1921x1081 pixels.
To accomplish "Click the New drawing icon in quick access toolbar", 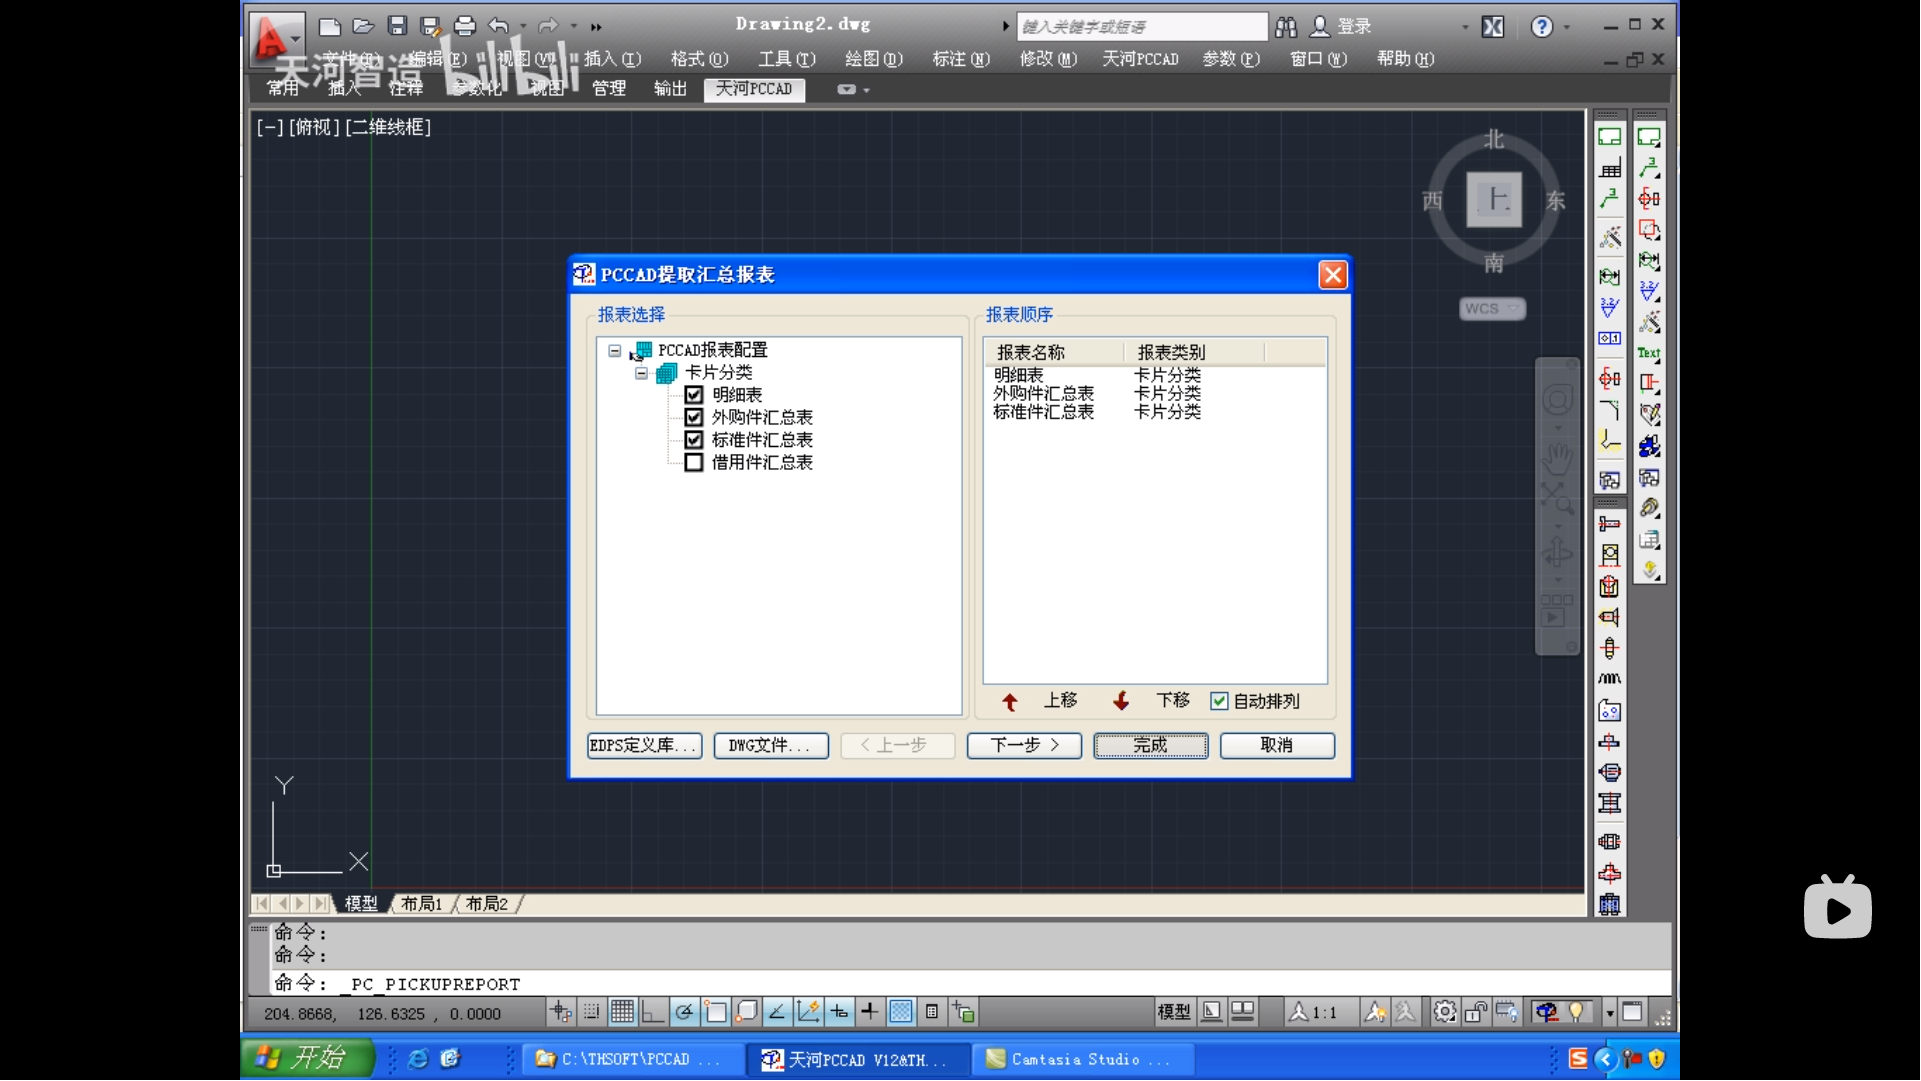I will pyautogui.click(x=330, y=27).
